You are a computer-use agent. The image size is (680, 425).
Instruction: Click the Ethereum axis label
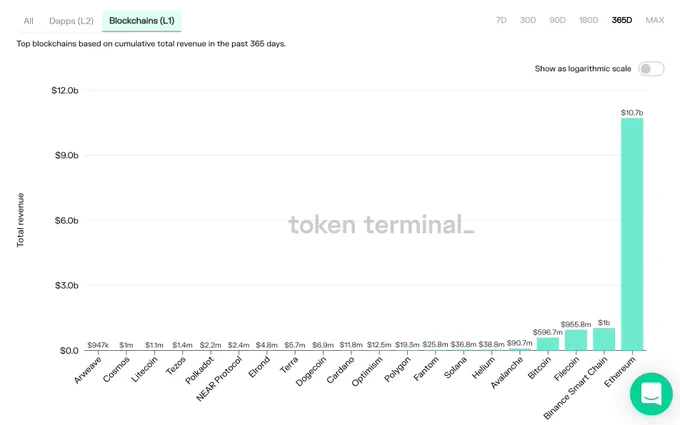point(620,372)
